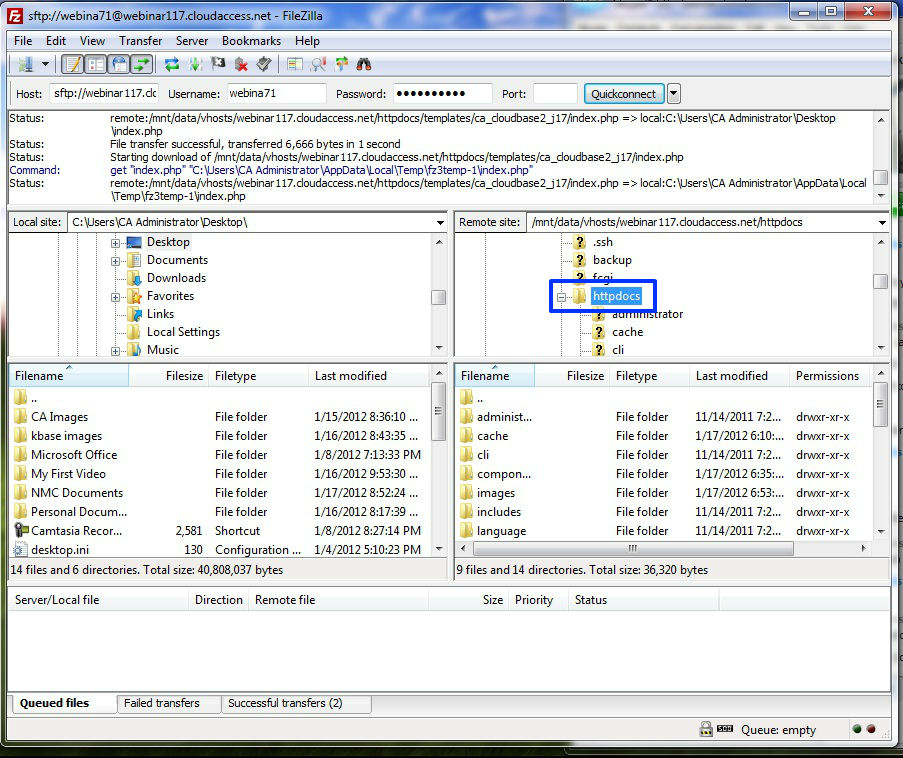This screenshot has width=903, height=758.
Task: Toggle the transfer queue display
Action: (x=142, y=64)
